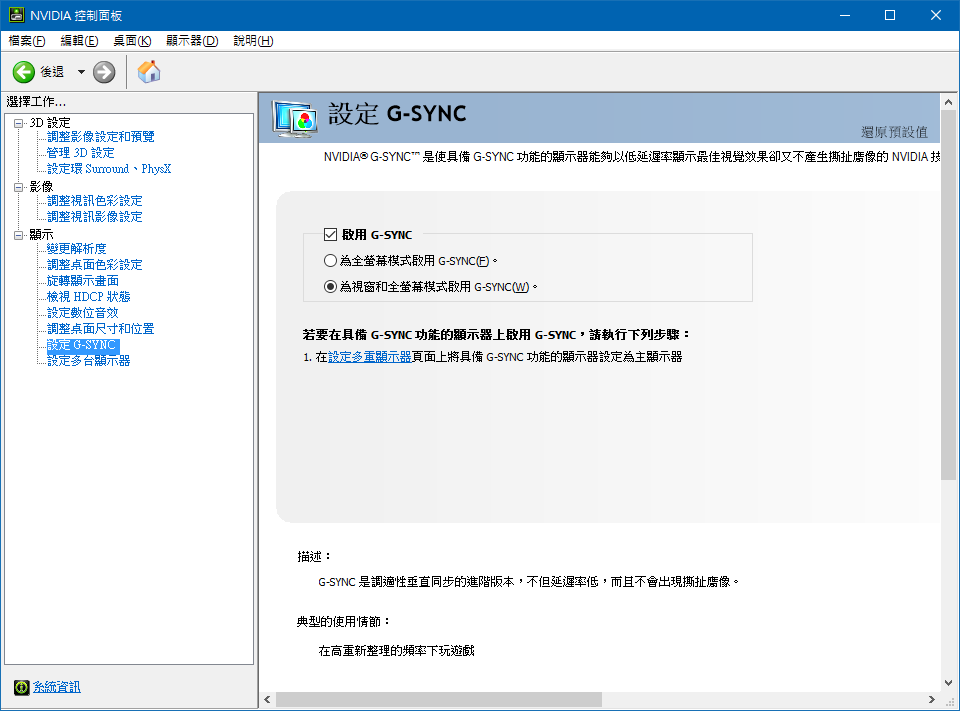Screen dimensions: 960x711
Task: Click the grey Forward arrow icon
Action: pos(104,72)
